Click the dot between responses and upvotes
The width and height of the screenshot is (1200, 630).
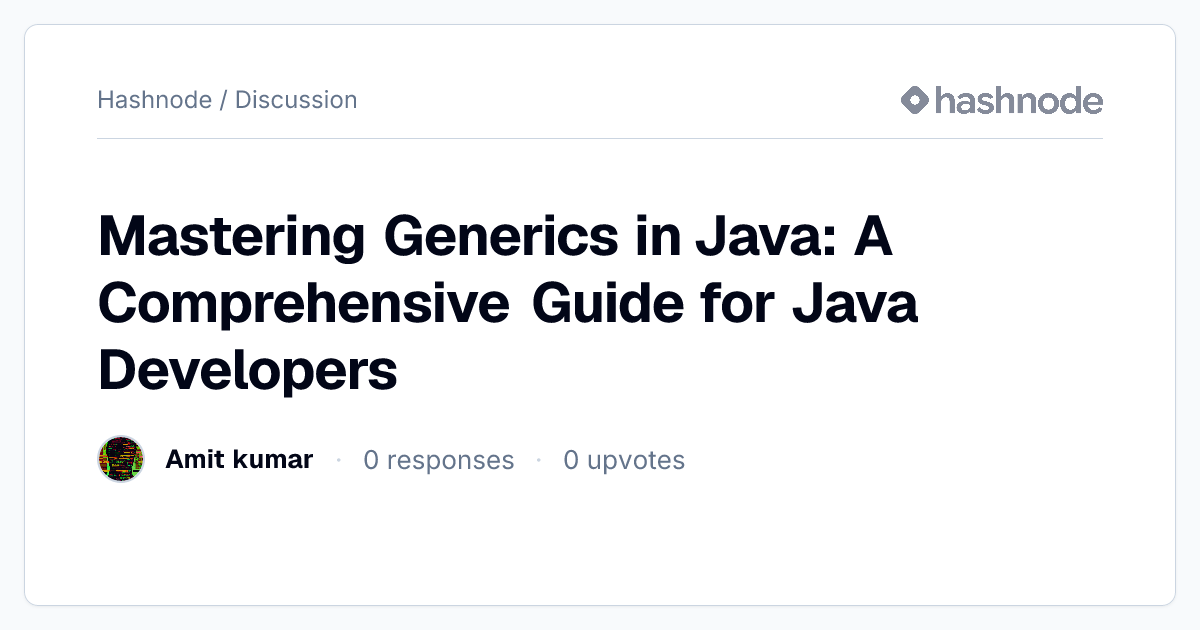tap(539, 460)
